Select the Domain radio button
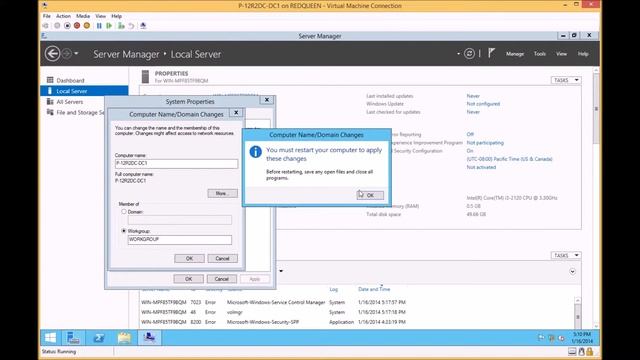The height and width of the screenshot is (360, 640). pyautogui.click(x=124, y=212)
